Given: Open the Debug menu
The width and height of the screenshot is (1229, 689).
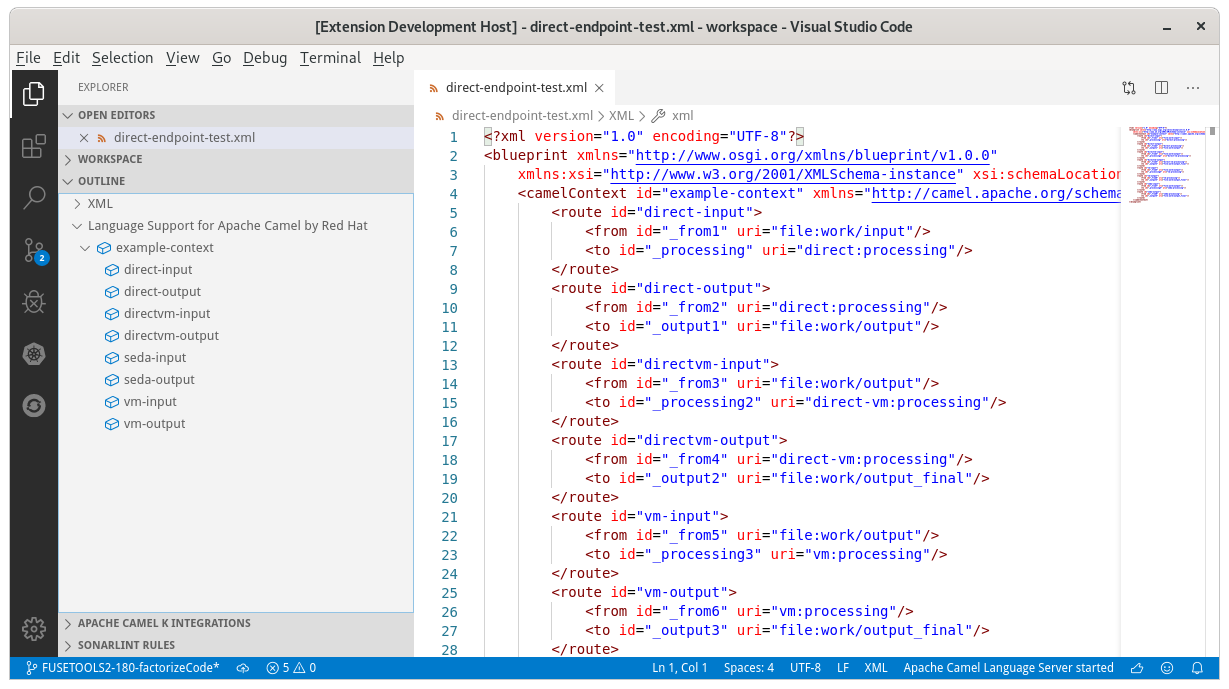Looking at the screenshot, I should (265, 58).
